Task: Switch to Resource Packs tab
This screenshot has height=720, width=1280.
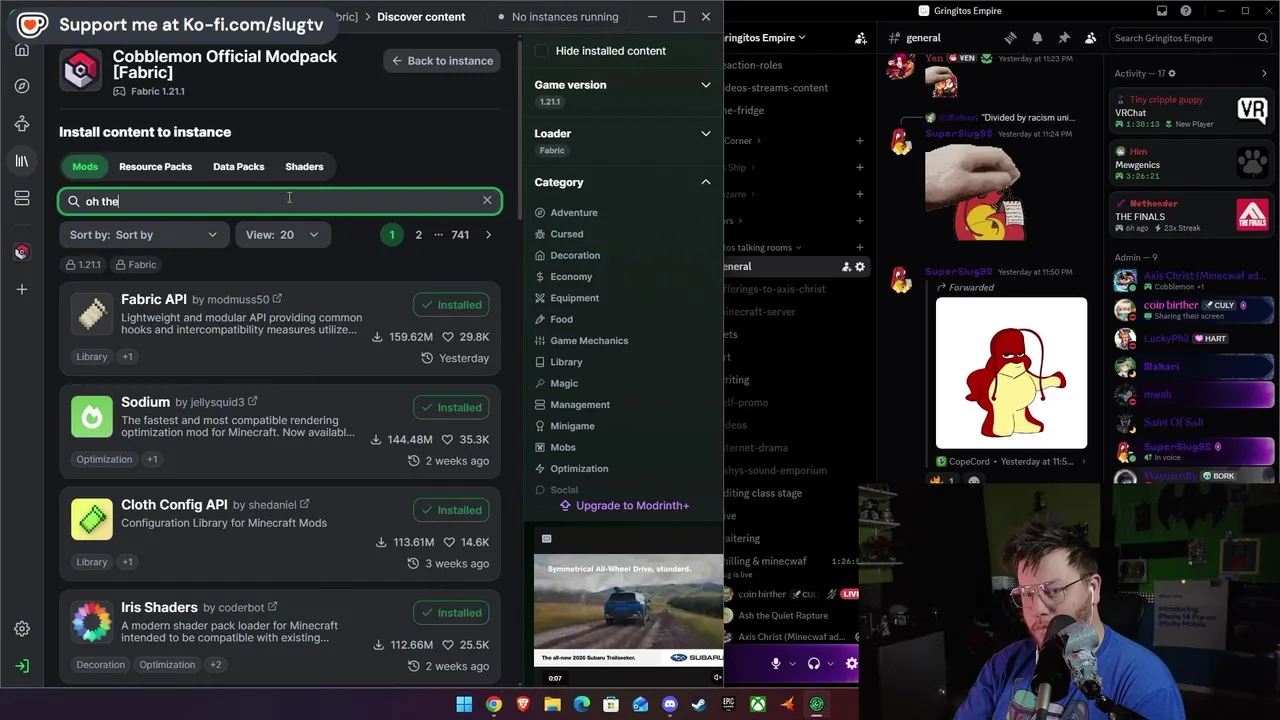Action: [155, 167]
